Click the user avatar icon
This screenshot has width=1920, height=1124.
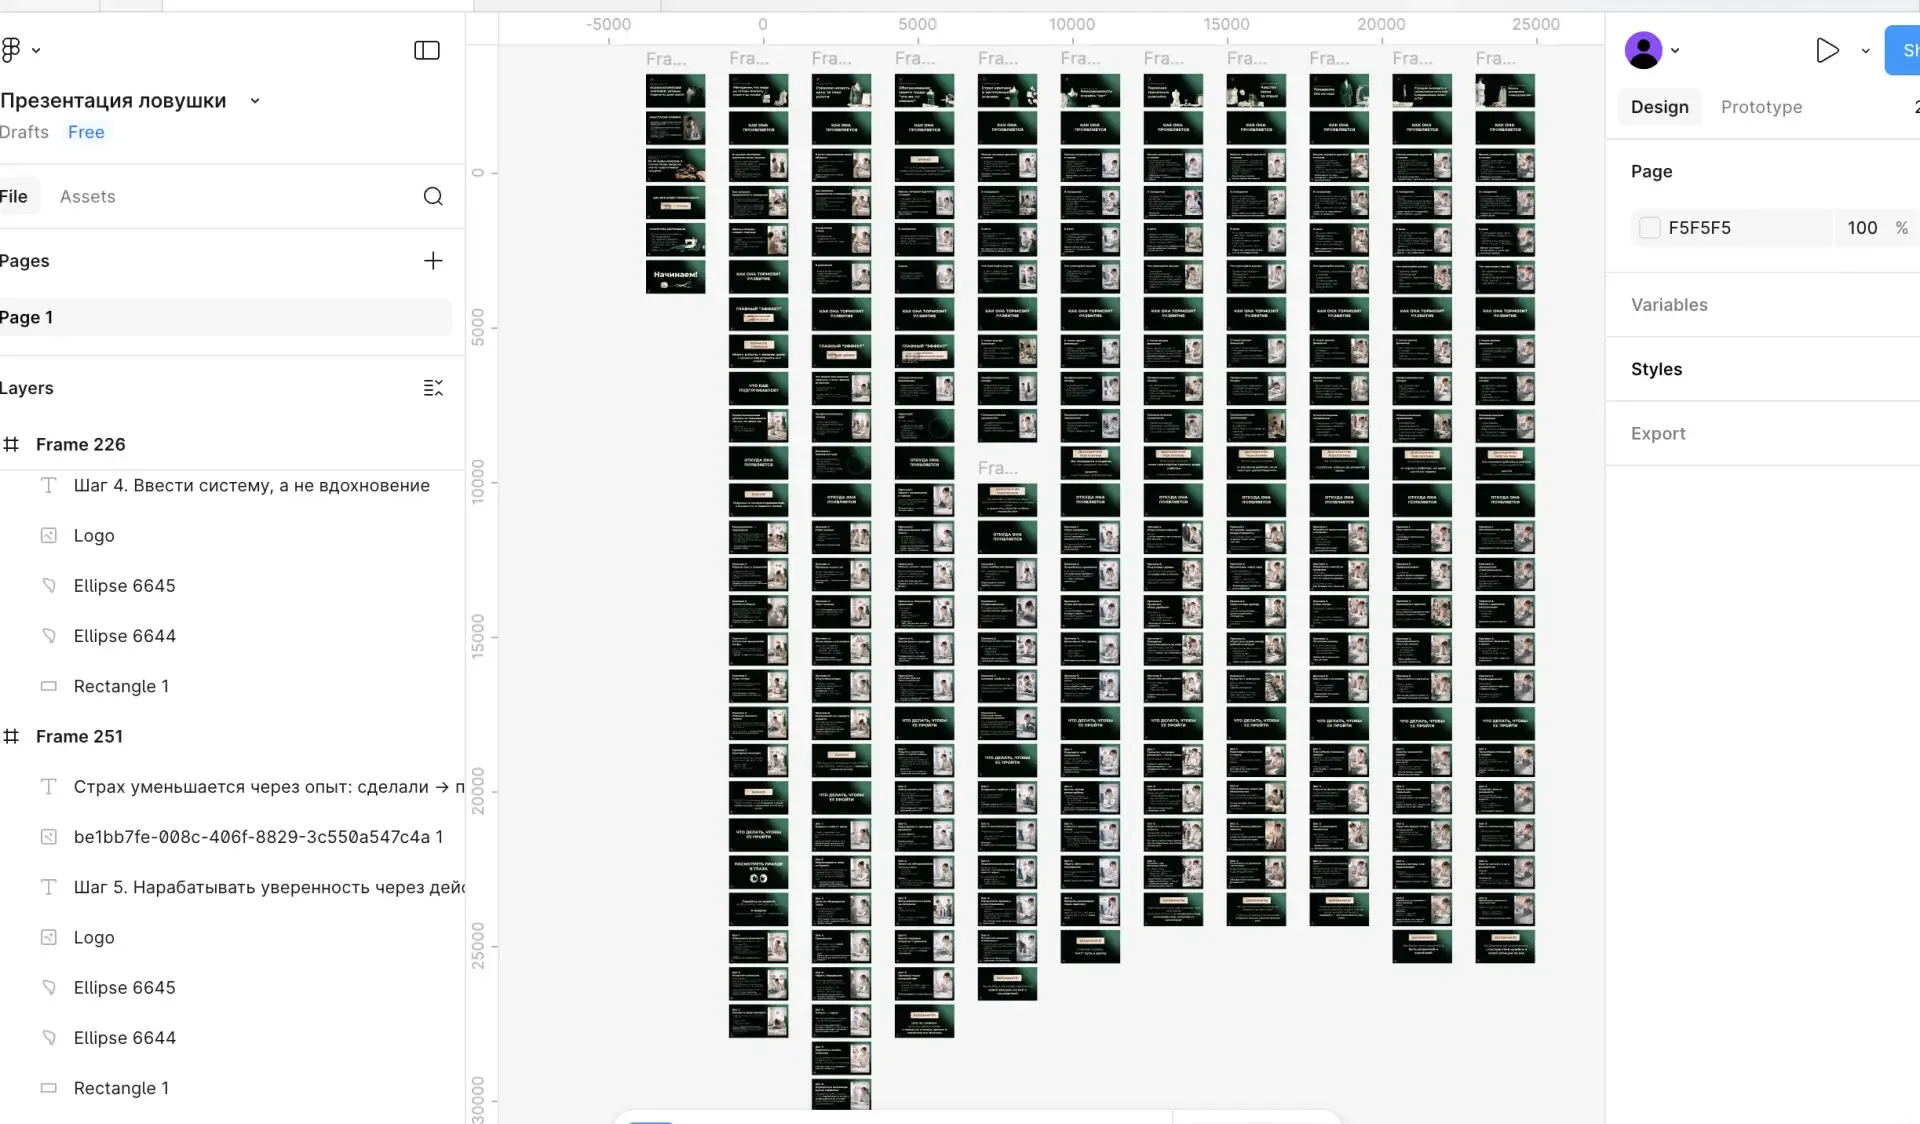1643,50
